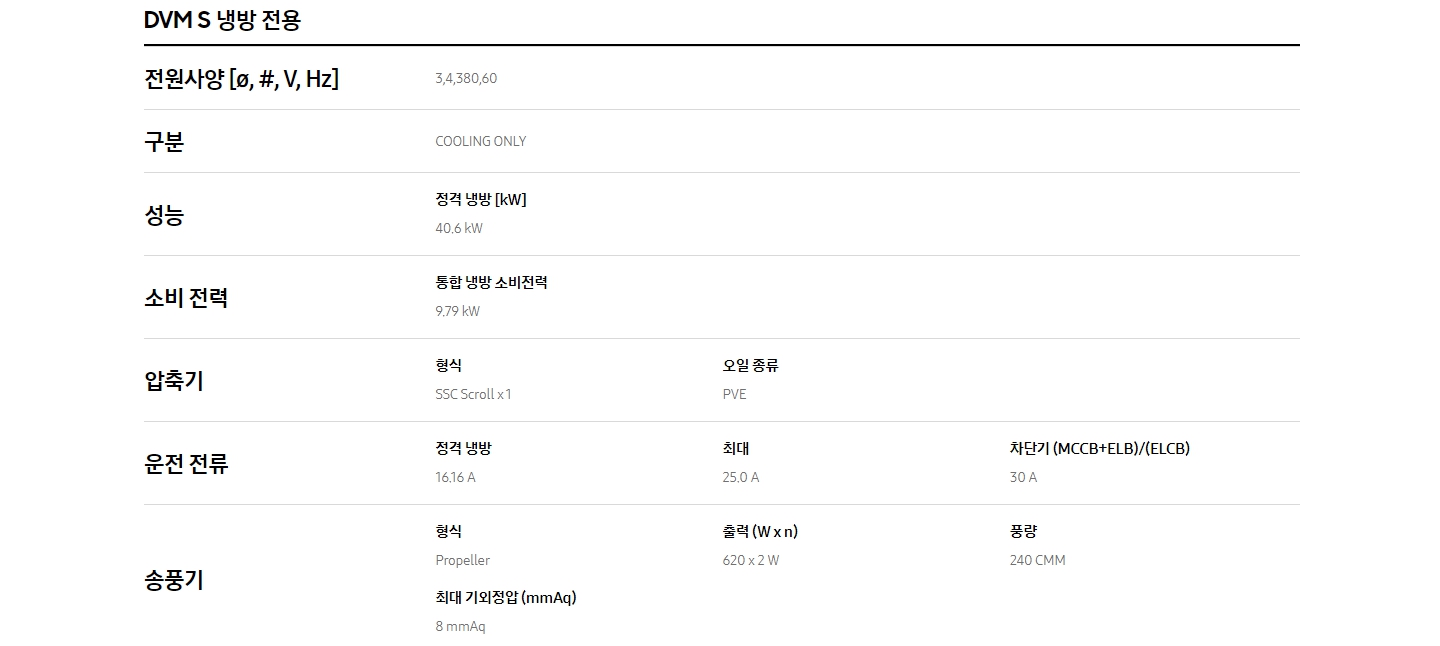The height and width of the screenshot is (646, 1440).
Task: Select the 압축기 row label
Action: pos(174,381)
